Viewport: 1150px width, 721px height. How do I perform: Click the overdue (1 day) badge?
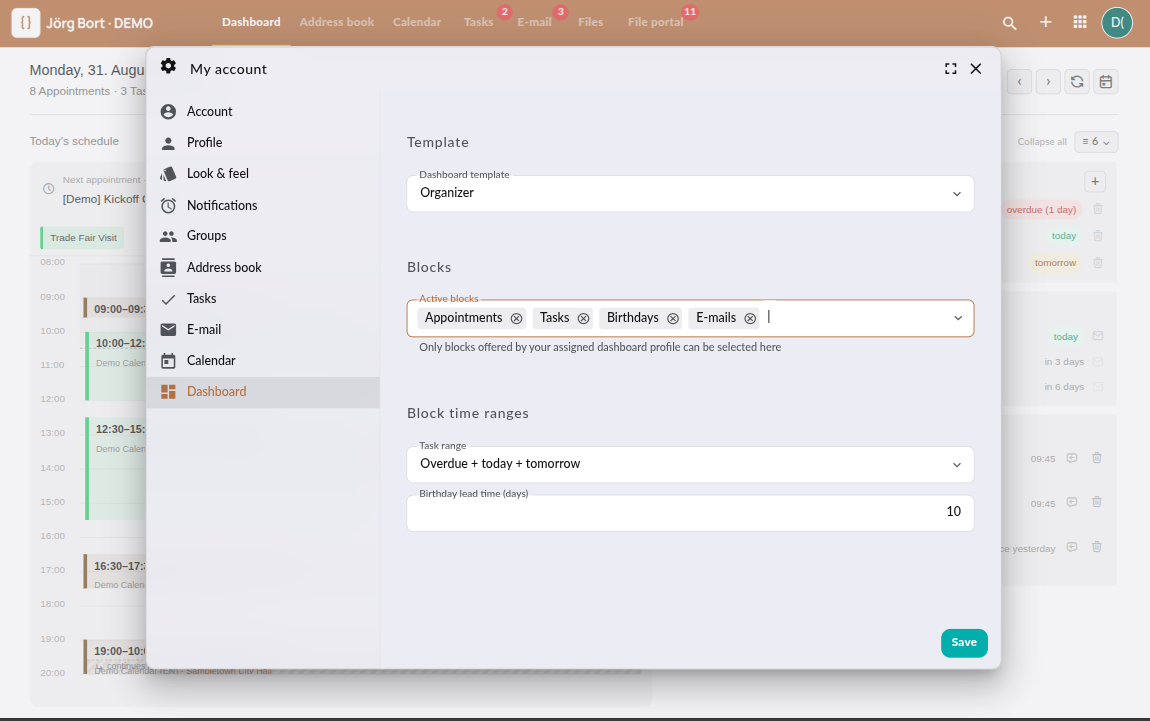click(1041, 210)
